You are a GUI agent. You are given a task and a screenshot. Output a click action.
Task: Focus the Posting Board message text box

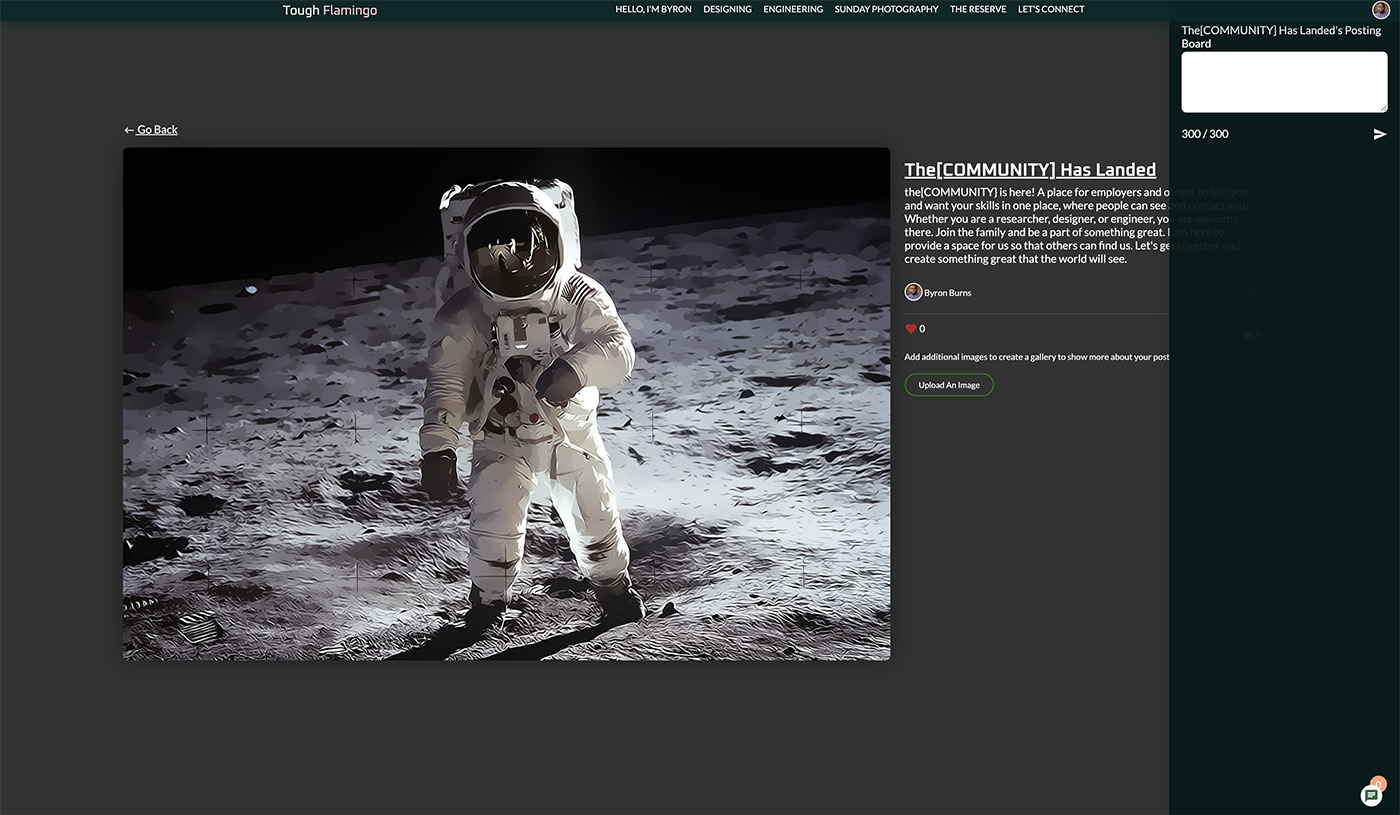[1283, 82]
